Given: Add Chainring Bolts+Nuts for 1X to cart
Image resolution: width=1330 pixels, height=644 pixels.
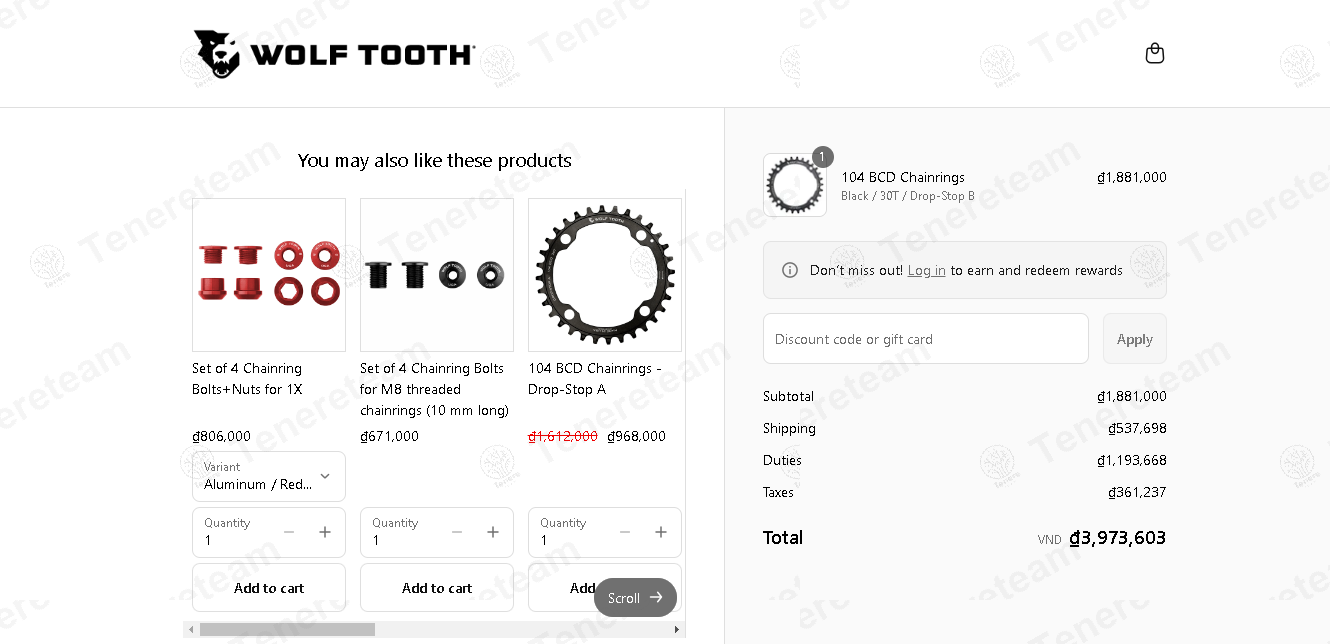Looking at the screenshot, I should tap(268, 588).
